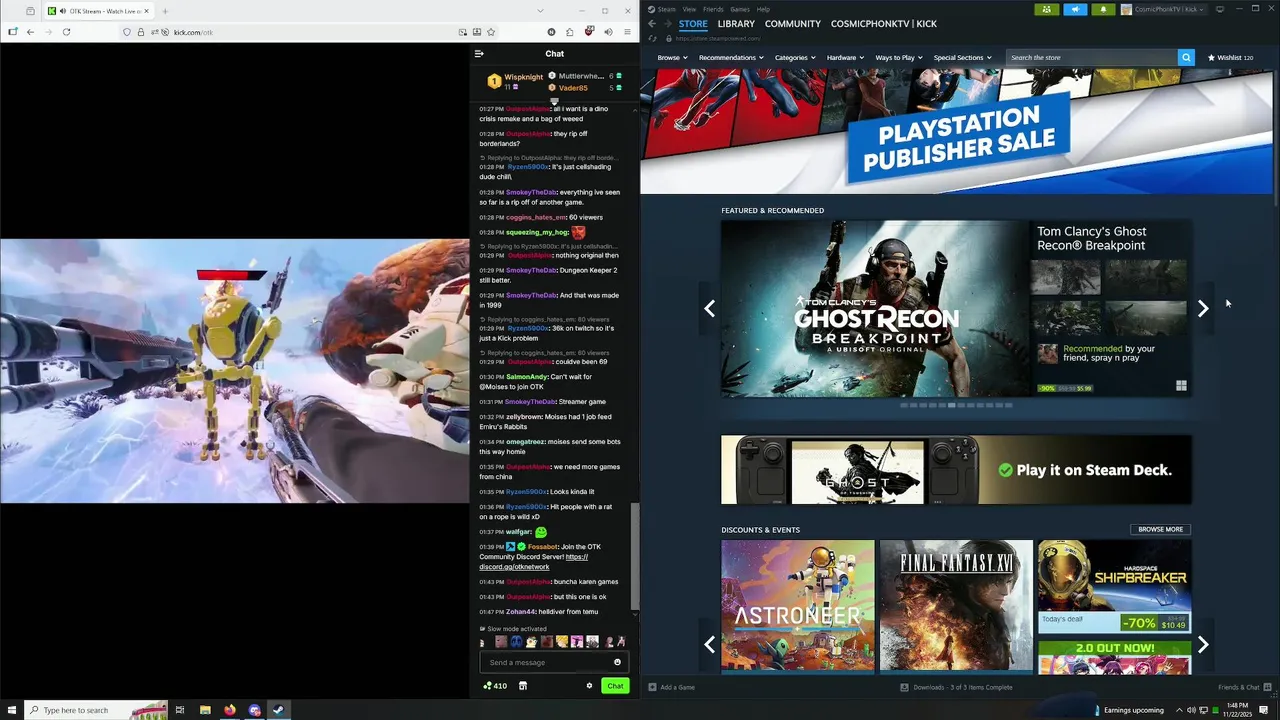Open the Ghost Recon Breakpoint feature image

click(876, 309)
